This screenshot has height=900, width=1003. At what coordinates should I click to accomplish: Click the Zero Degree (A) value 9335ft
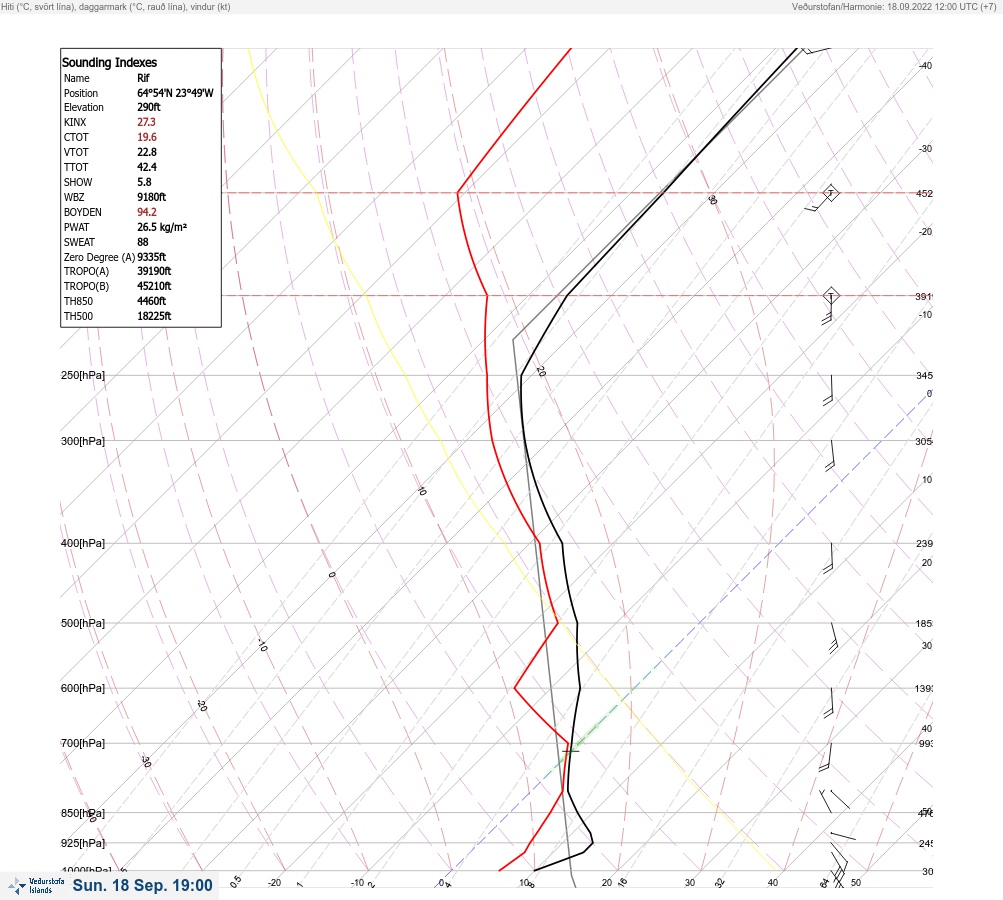pyautogui.click(x=152, y=257)
